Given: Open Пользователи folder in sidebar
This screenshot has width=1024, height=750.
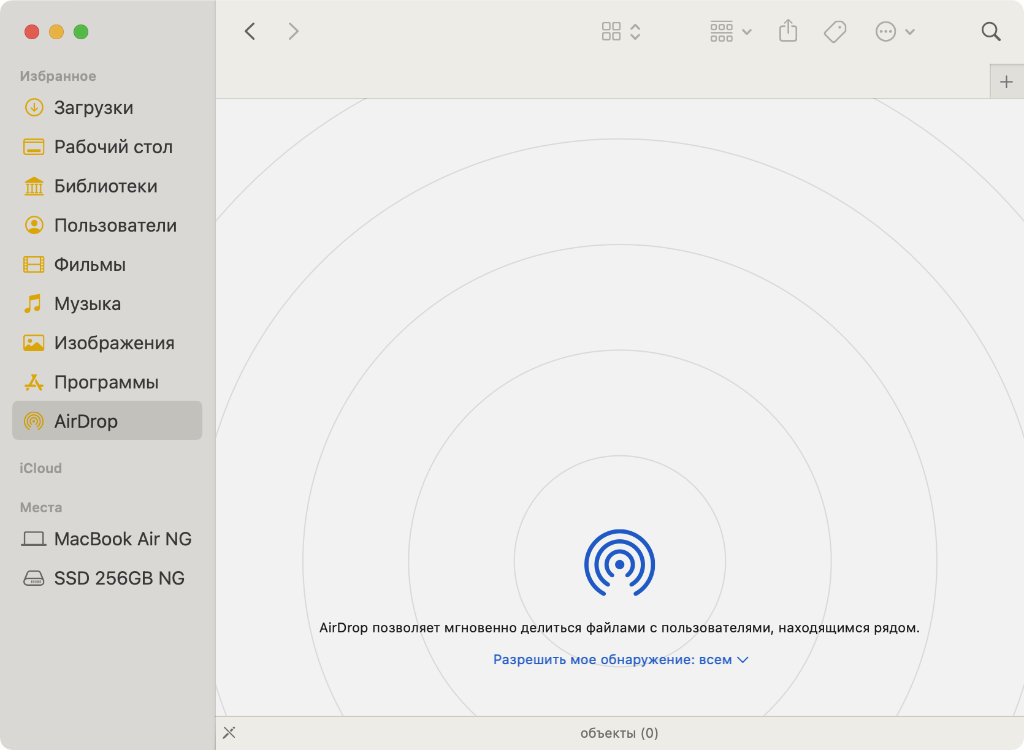Looking at the screenshot, I should click(x=115, y=225).
